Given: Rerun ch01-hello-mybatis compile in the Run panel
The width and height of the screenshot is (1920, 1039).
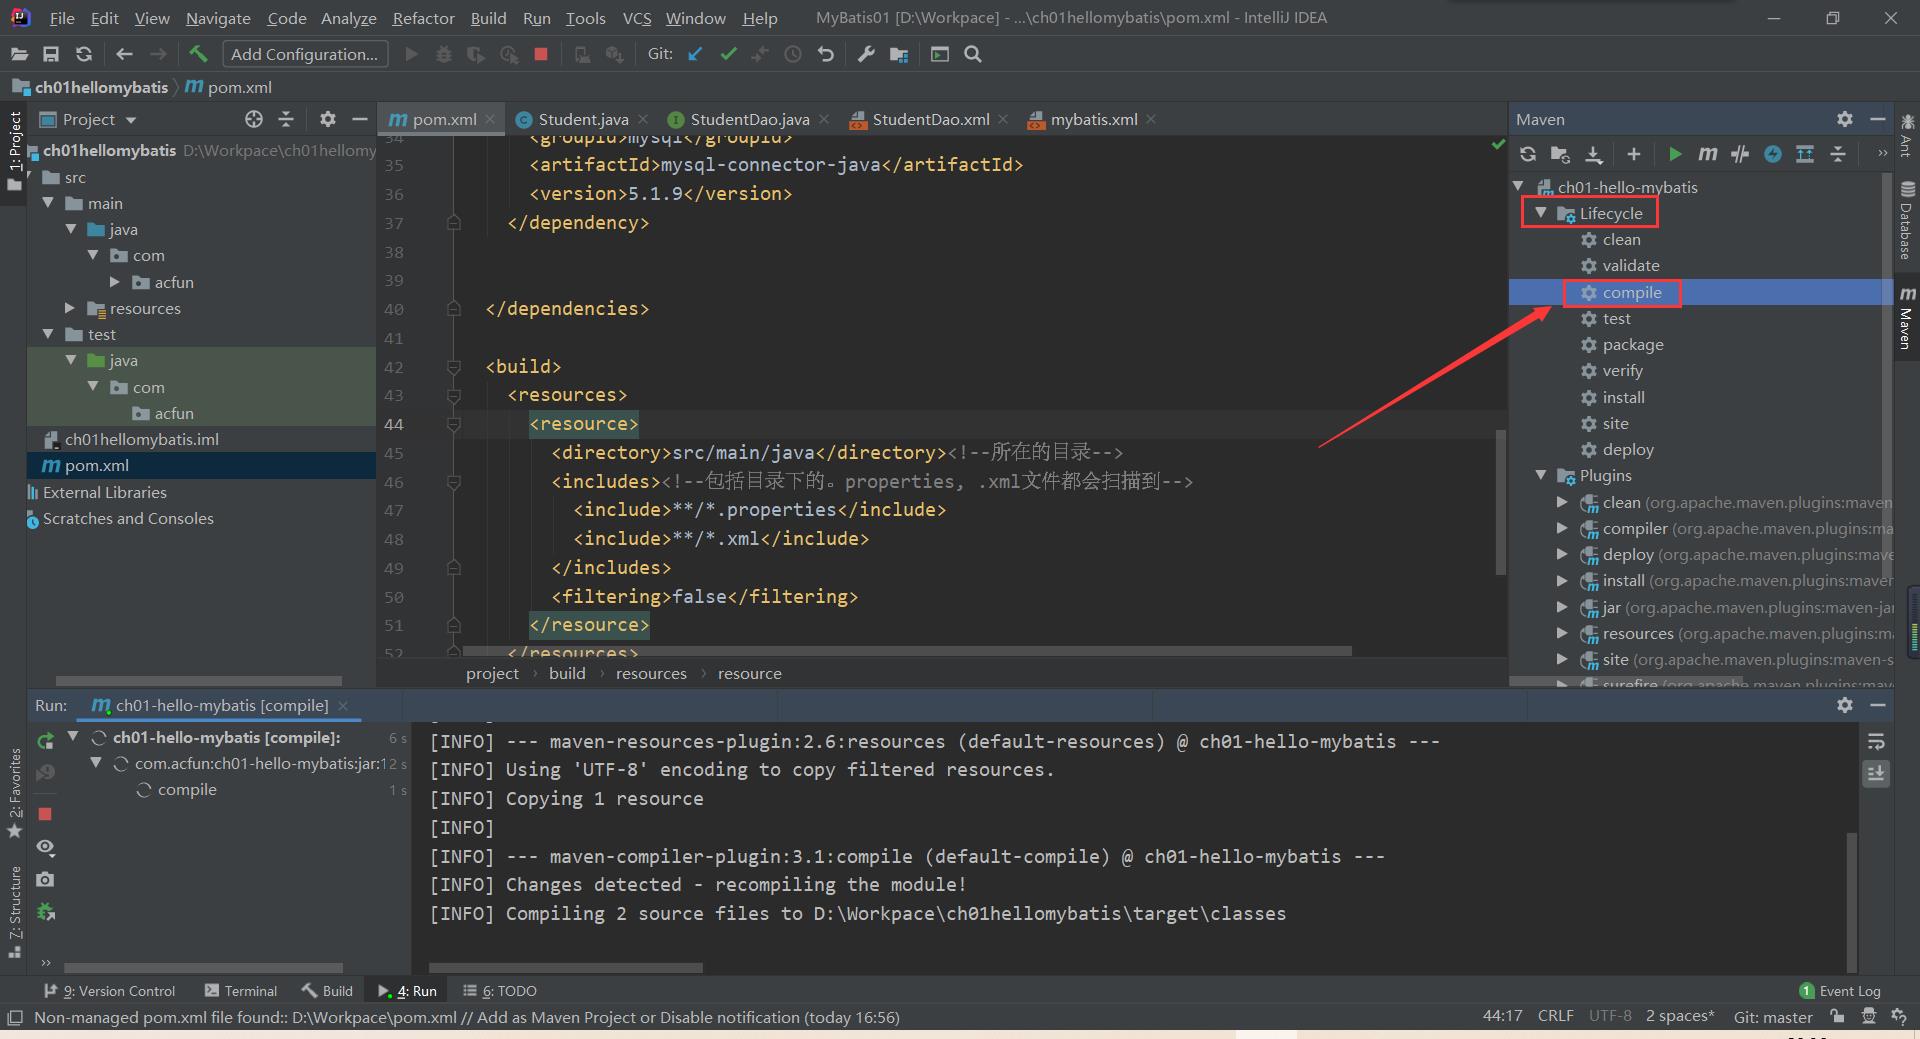Looking at the screenshot, I should coord(45,741).
